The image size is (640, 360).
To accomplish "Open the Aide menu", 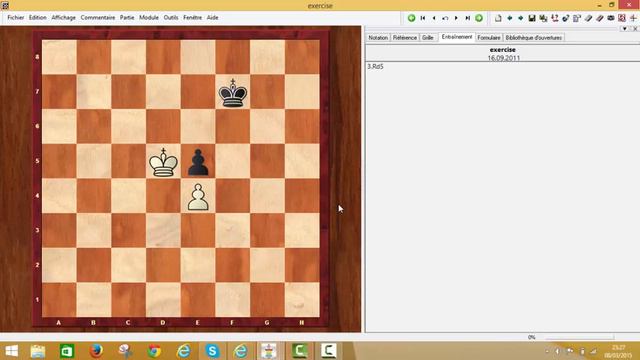I will 213,18.
